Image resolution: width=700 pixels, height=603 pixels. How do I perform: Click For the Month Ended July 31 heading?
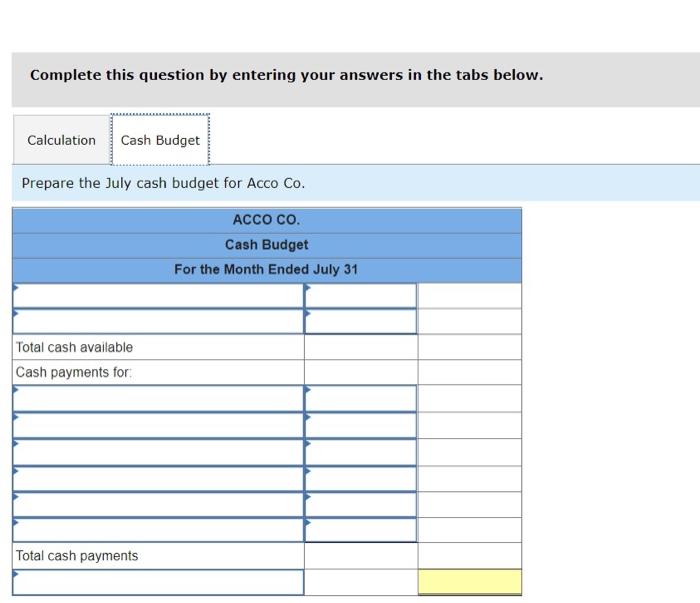coord(267,270)
